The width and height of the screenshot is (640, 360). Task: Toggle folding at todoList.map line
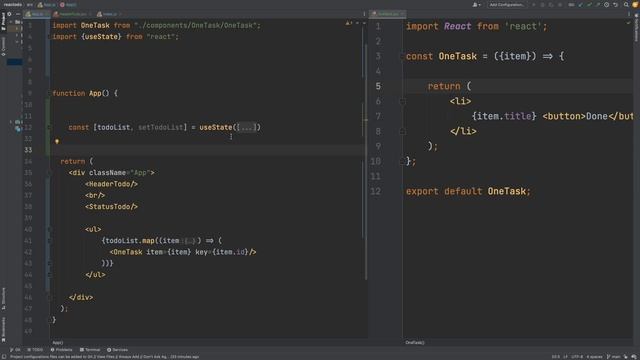tap(49, 241)
